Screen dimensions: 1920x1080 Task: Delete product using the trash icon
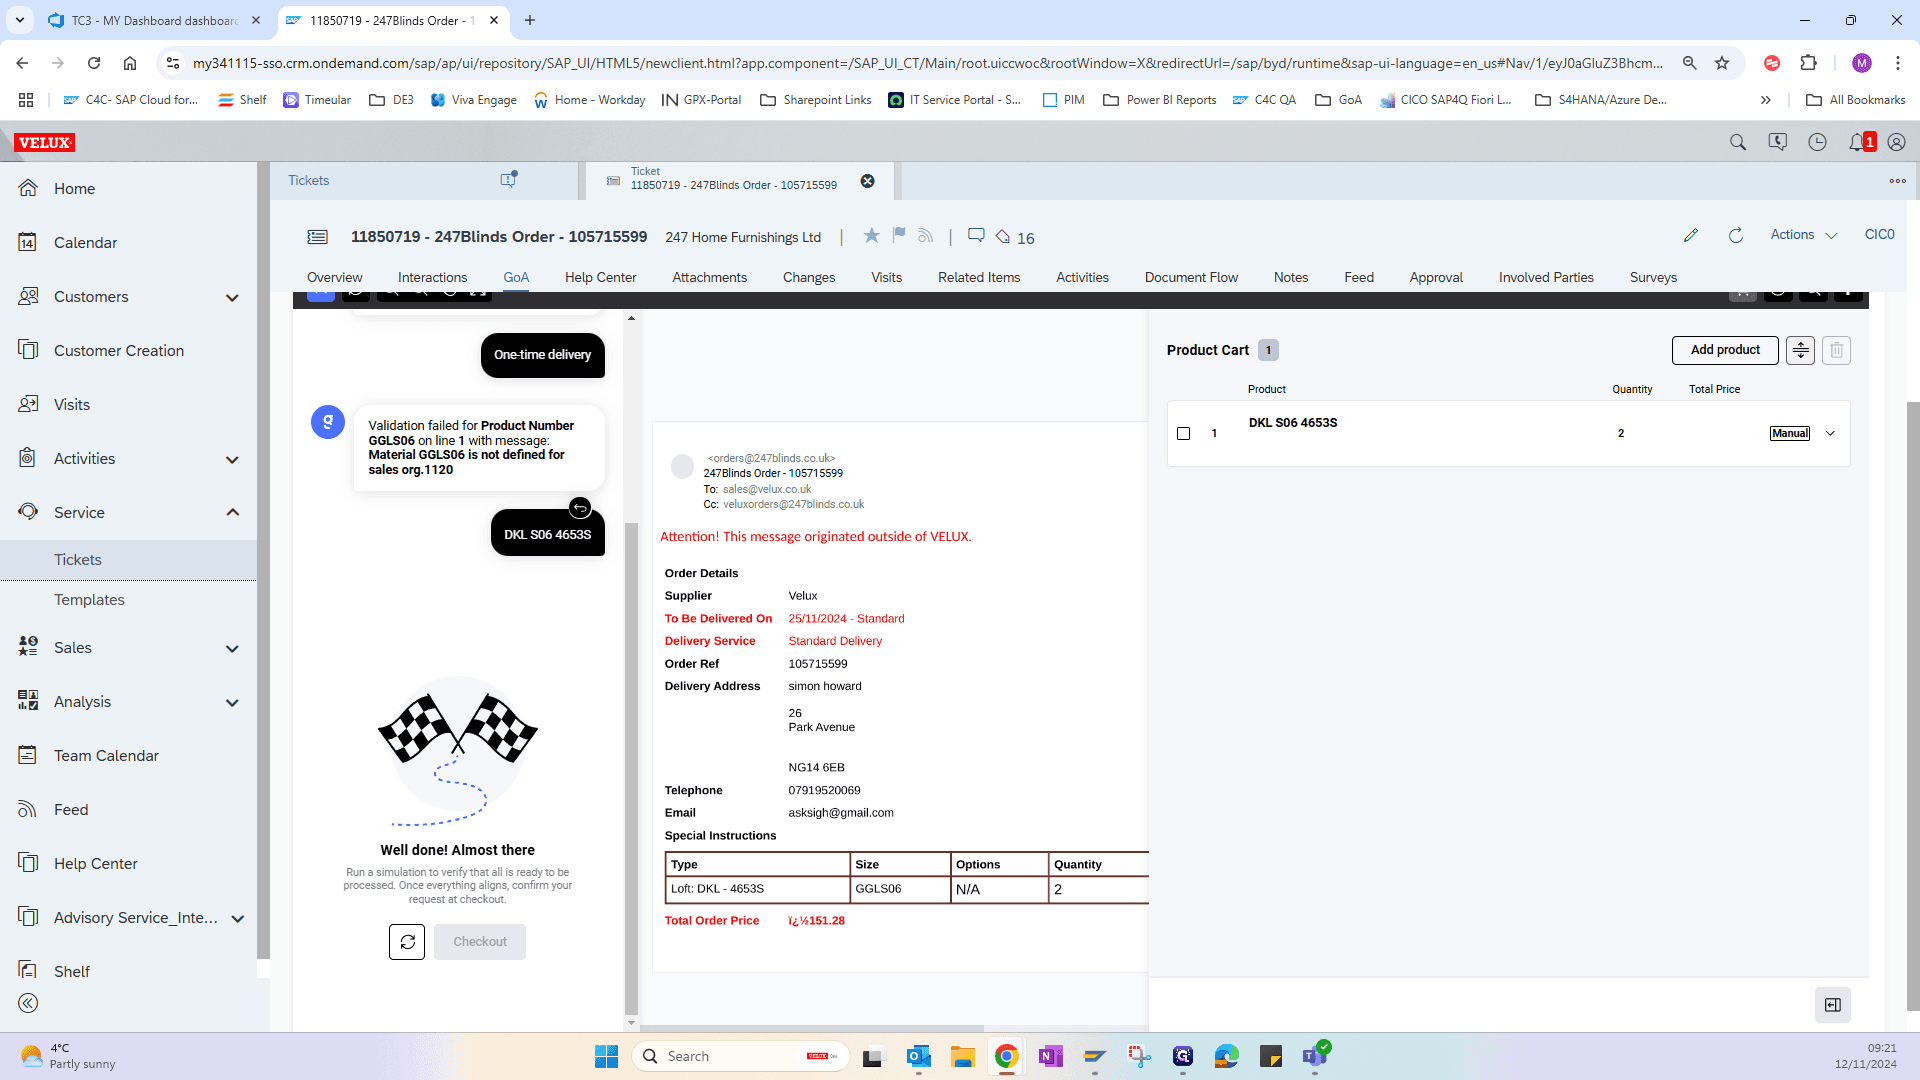click(1836, 350)
